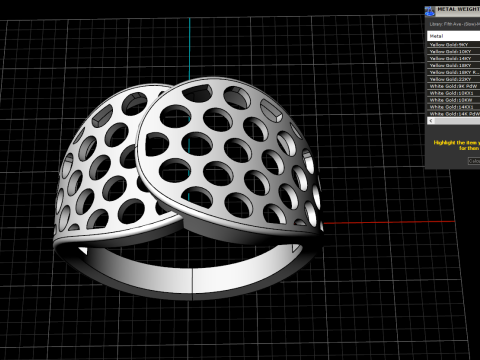480x360 pixels.
Task: Click the Calculate button in Metal Weight panel
Action: 474,161
